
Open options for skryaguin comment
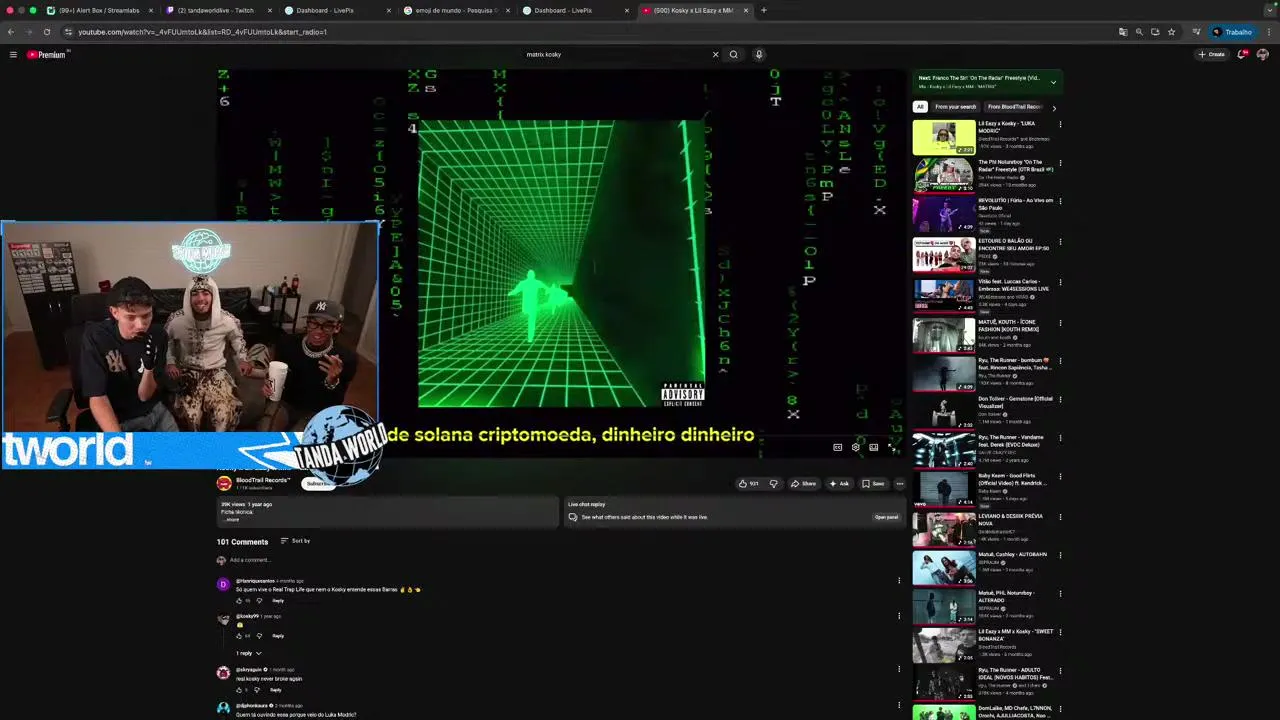coord(899,669)
